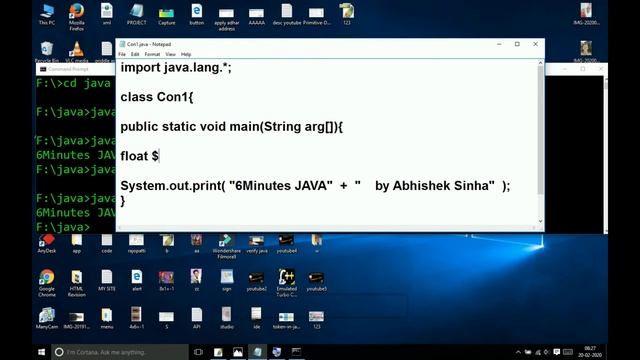Open the Action Center notification icon
The width and height of the screenshot is (640, 360).
(x=557, y=352)
